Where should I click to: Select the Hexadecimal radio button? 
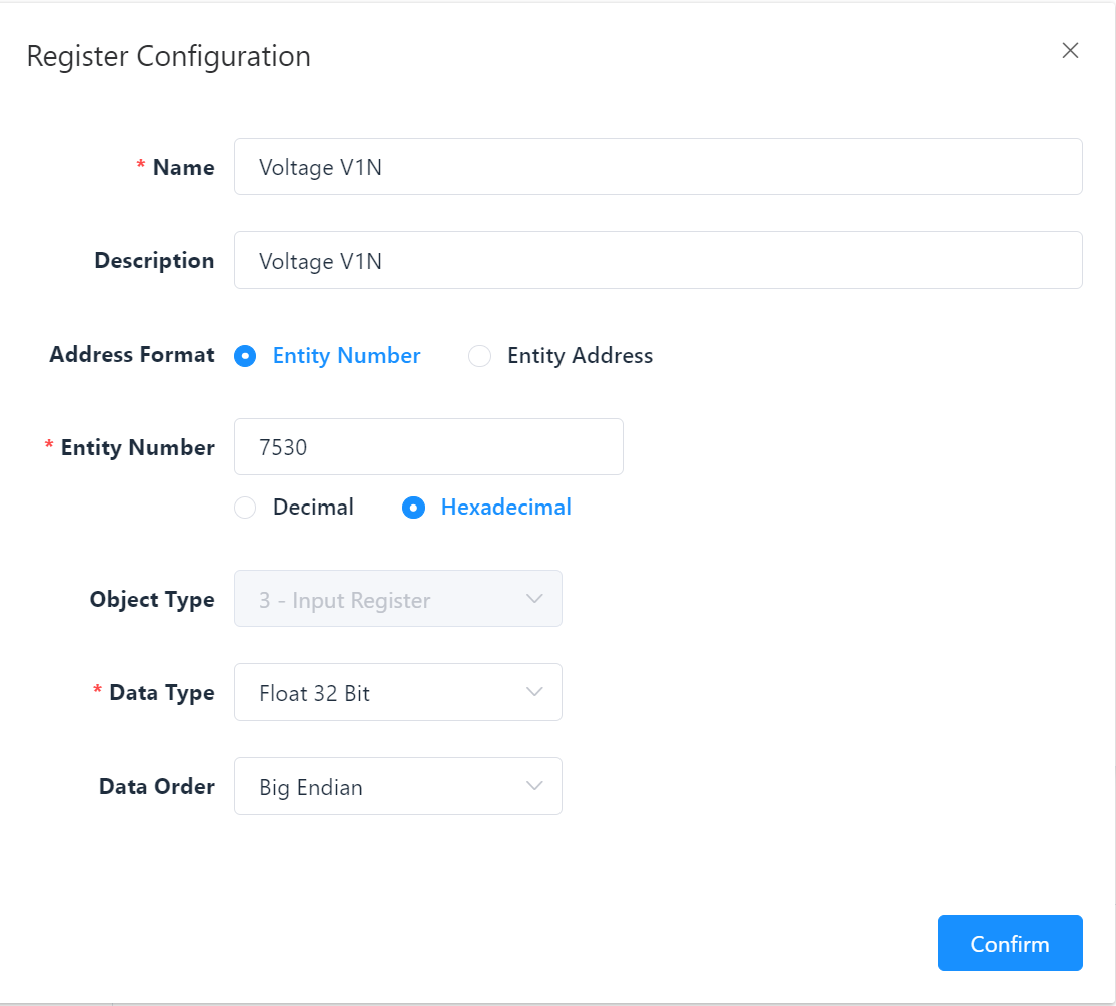point(412,508)
